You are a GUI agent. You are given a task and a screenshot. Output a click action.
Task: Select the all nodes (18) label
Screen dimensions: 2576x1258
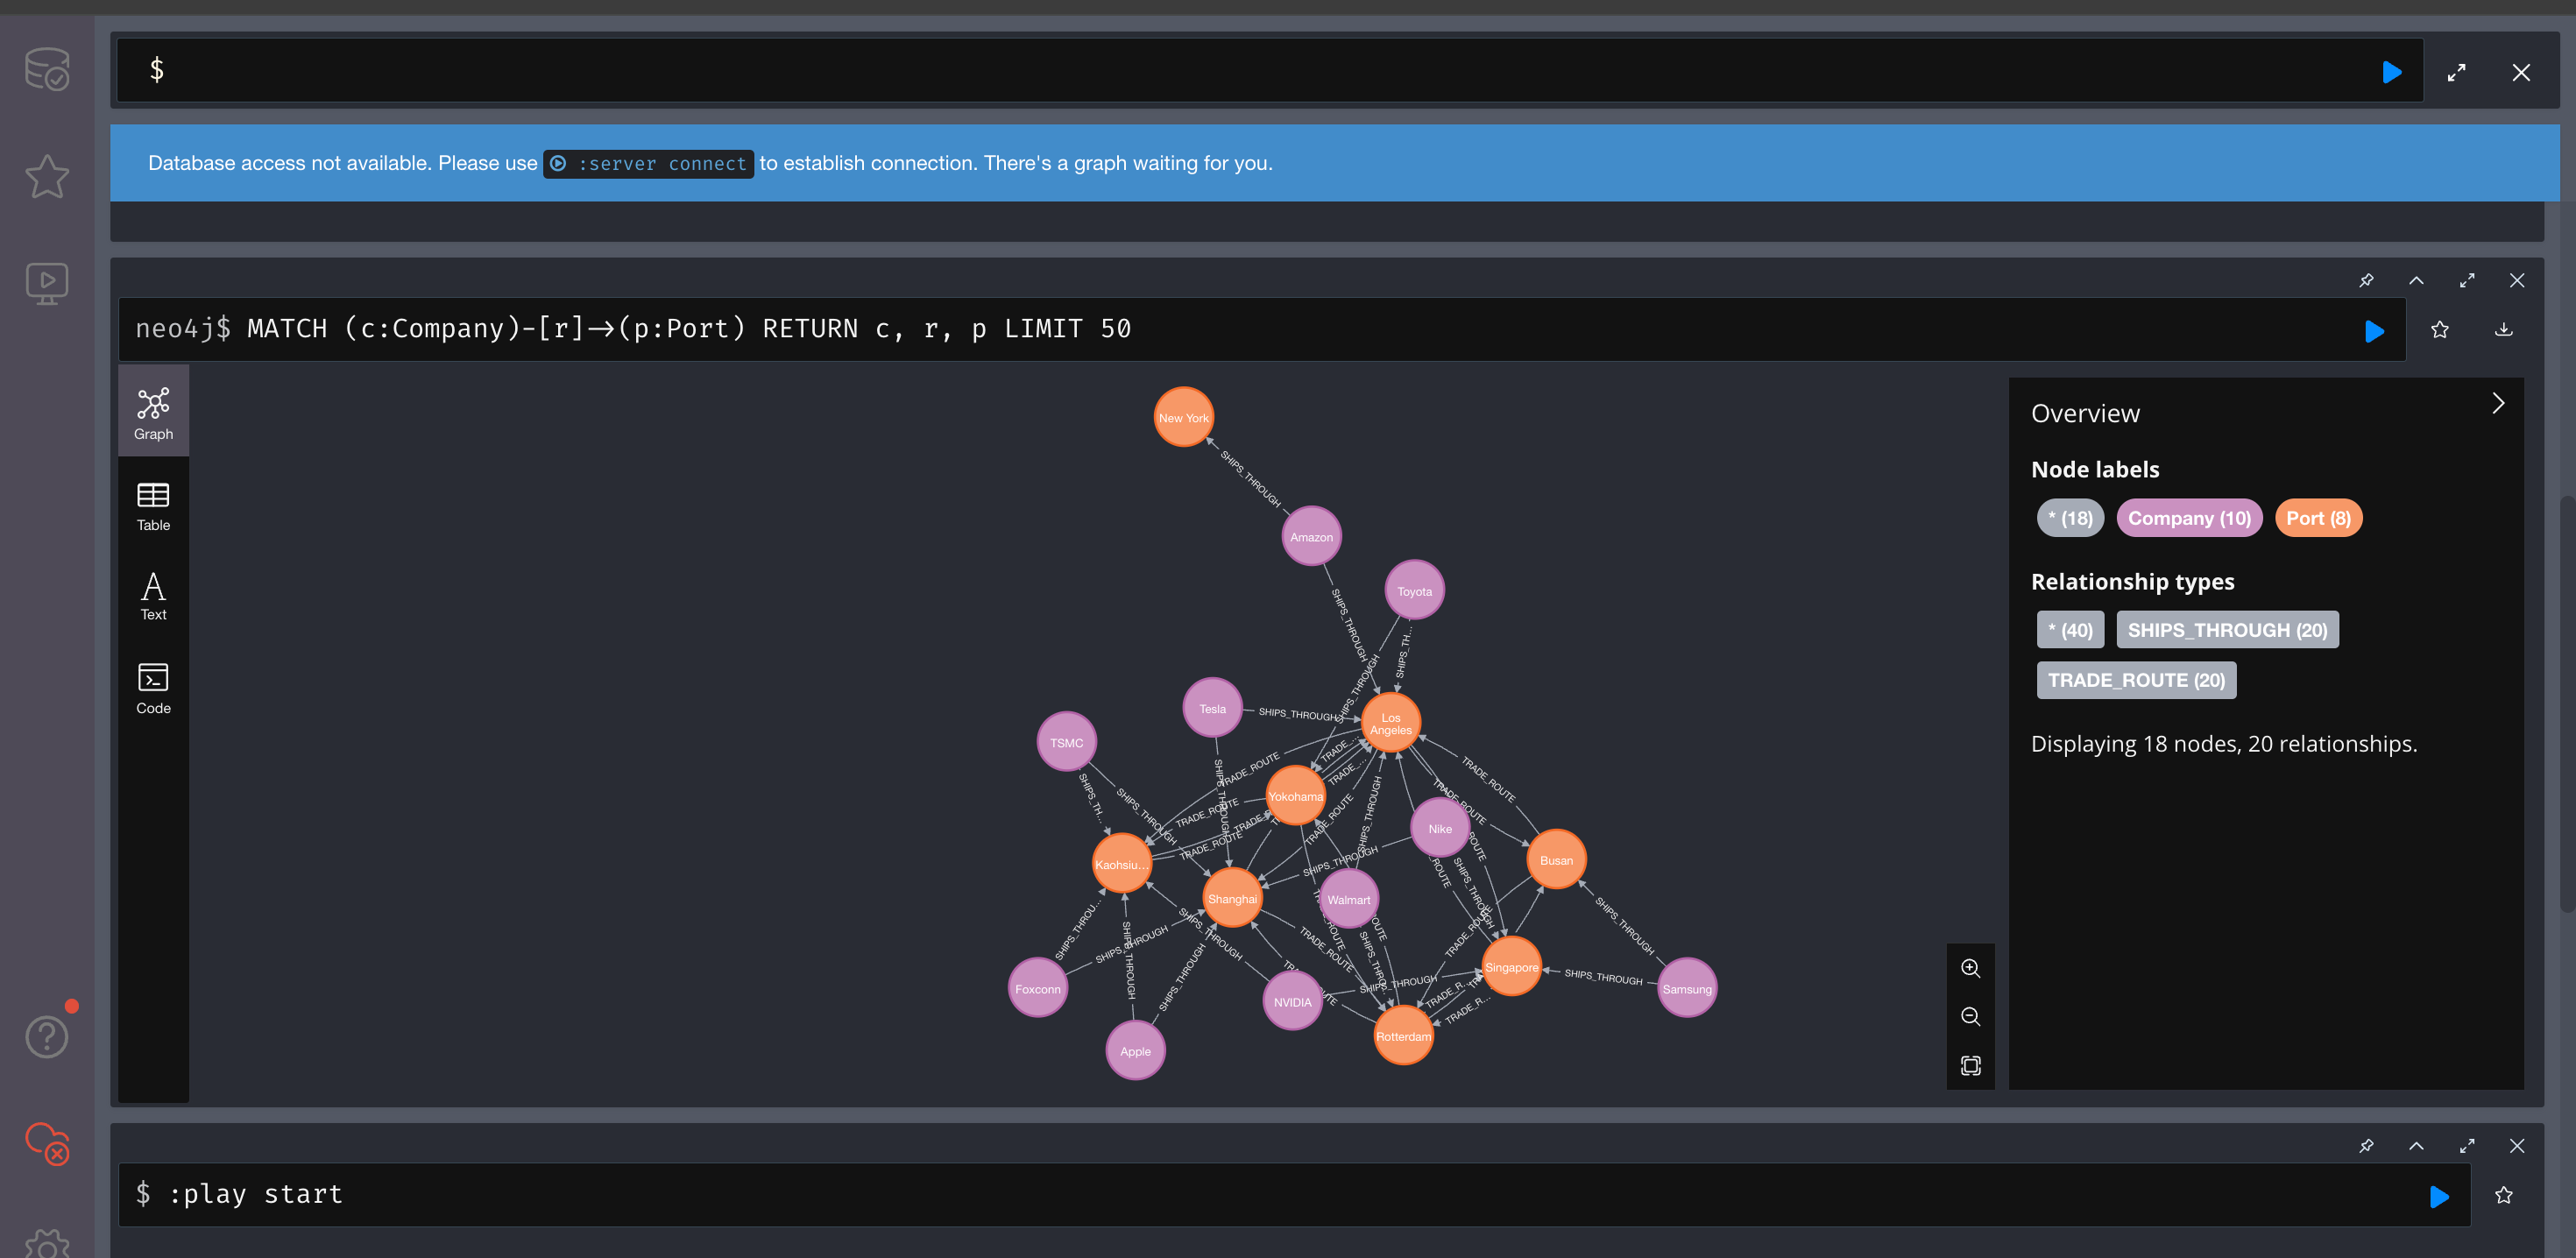2070,518
